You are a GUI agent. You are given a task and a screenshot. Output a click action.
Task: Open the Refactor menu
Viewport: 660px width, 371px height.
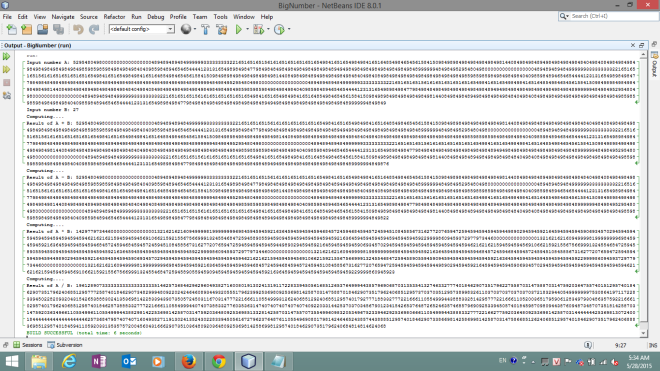(x=114, y=17)
